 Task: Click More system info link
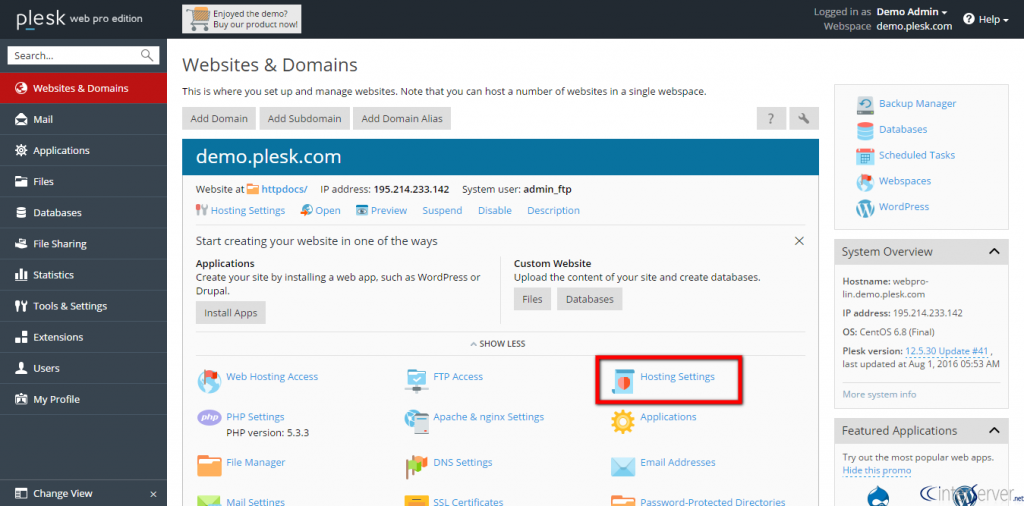point(879,394)
